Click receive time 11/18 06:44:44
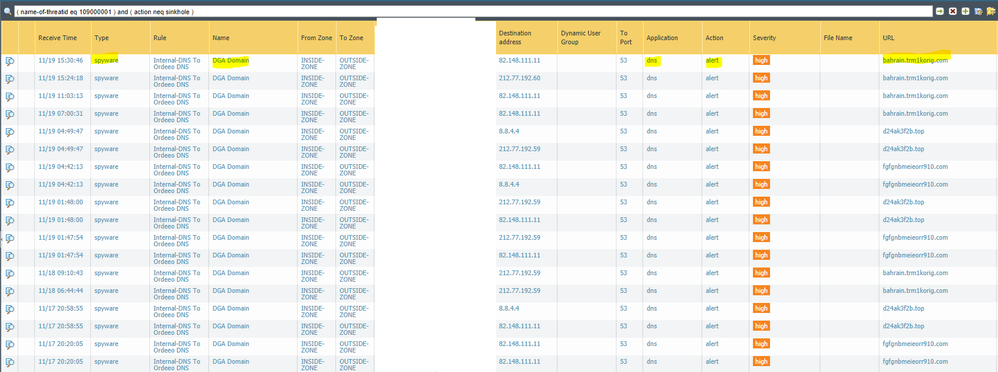Image resolution: width=998 pixels, height=372 pixels. click(60, 290)
